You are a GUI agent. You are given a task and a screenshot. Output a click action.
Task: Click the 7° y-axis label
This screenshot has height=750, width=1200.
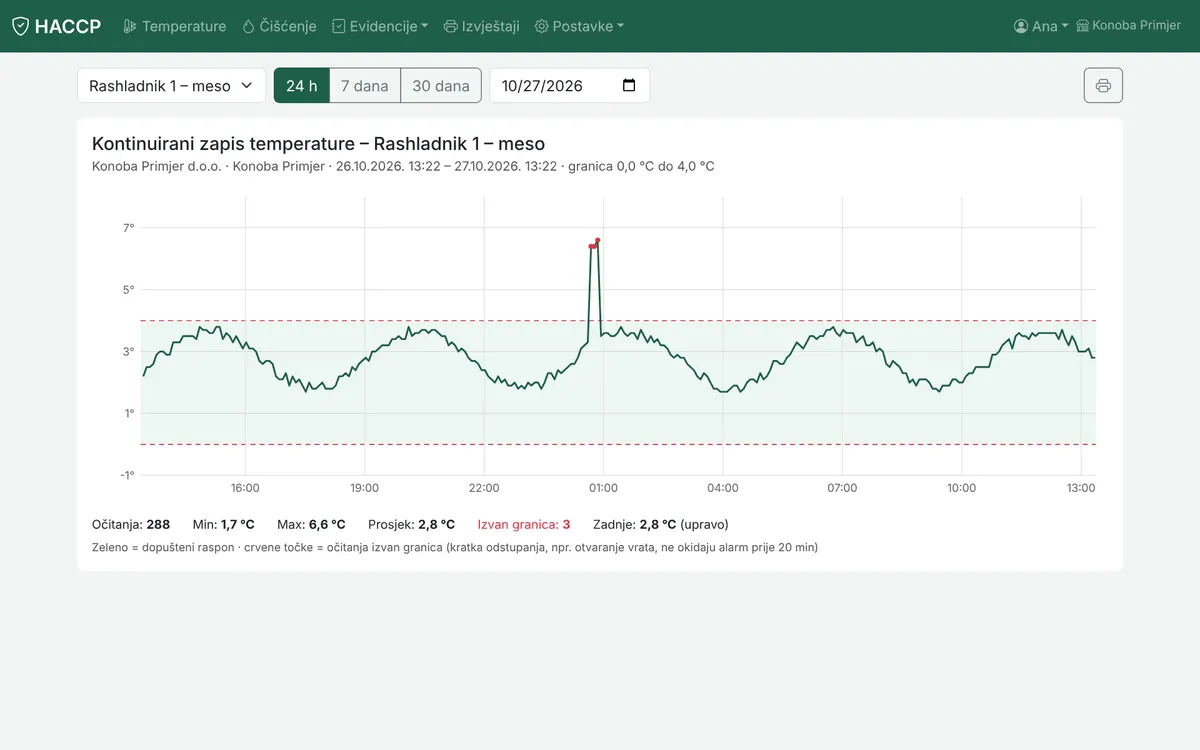128,228
